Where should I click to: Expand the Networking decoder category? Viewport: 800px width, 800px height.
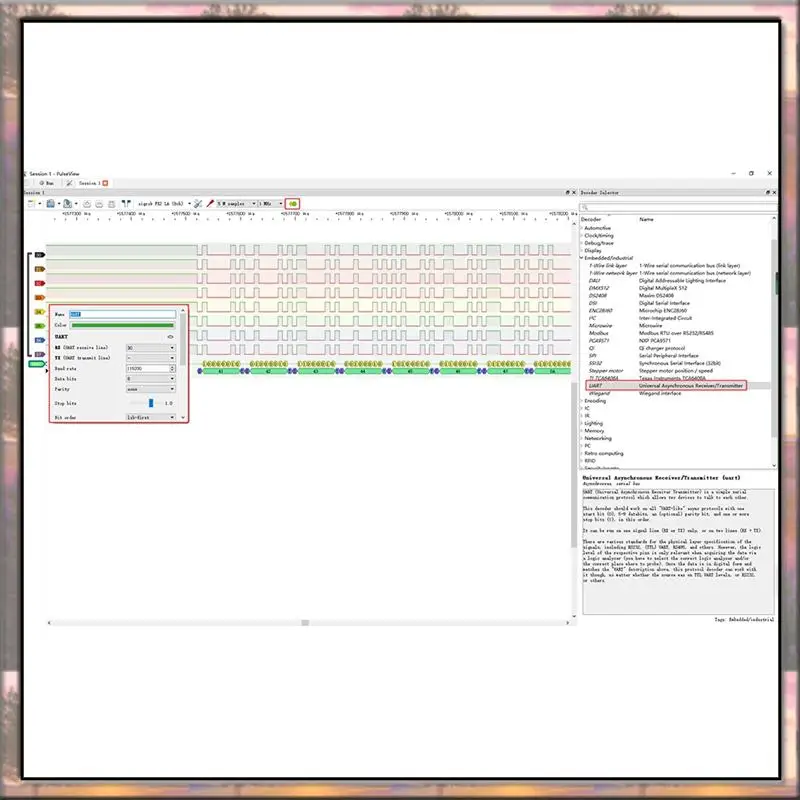[x=582, y=438]
